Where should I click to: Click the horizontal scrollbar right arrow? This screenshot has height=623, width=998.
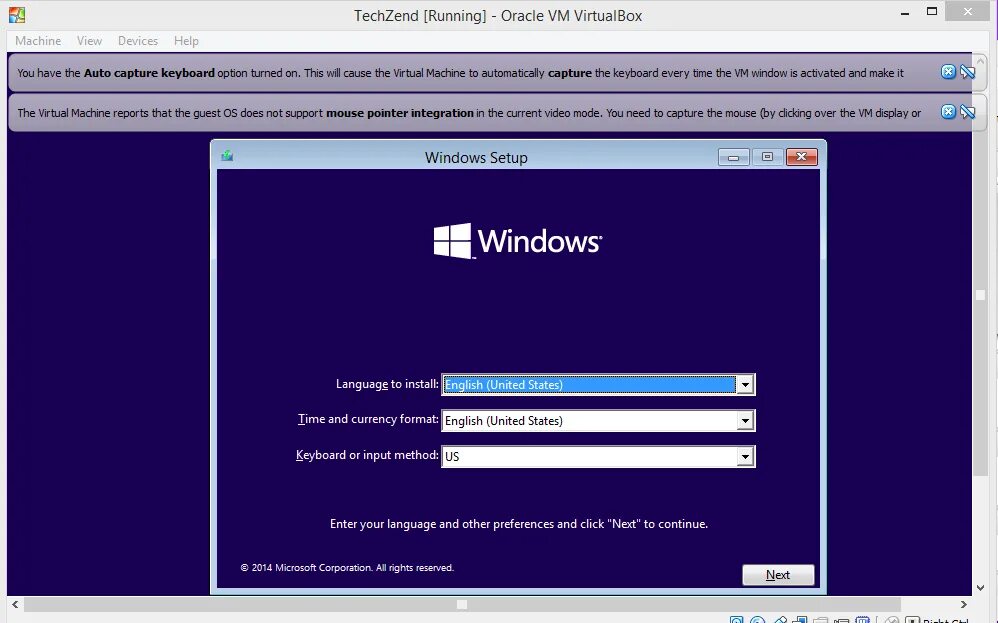point(964,605)
